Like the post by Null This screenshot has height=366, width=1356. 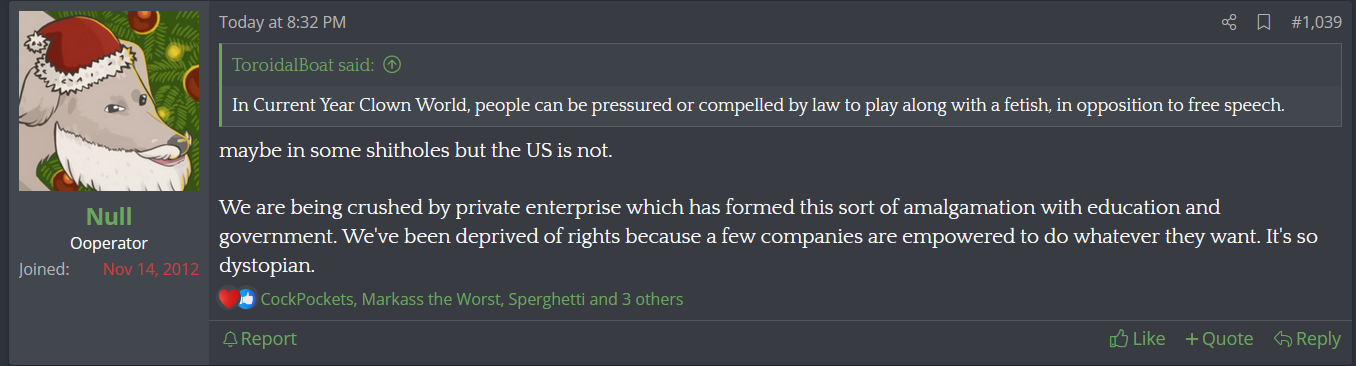(1137, 339)
